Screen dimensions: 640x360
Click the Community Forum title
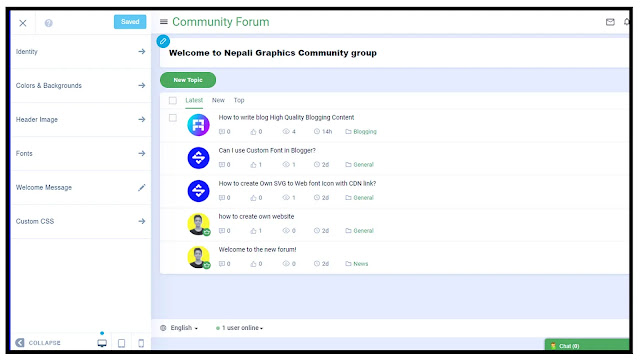coord(220,22)
